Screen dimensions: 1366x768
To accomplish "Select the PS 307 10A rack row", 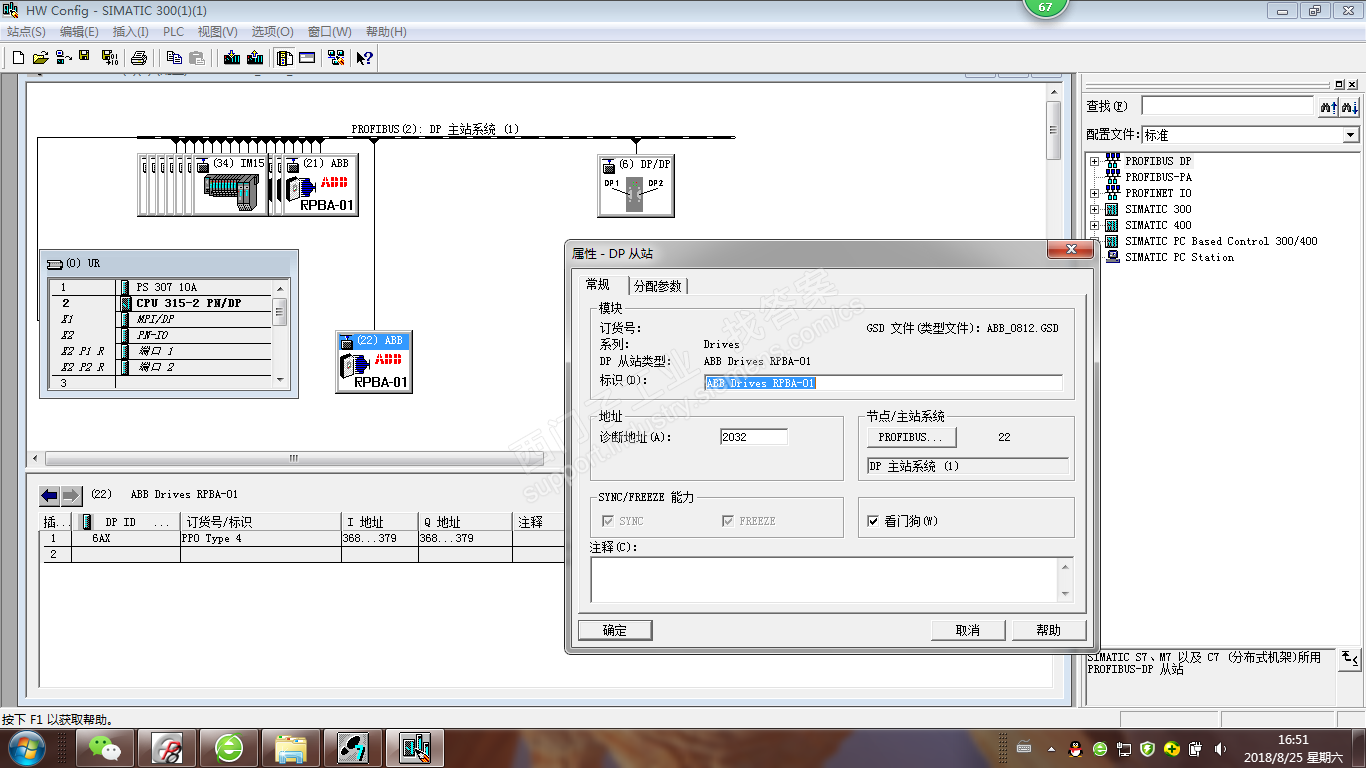I will click(x=160, y=287).
